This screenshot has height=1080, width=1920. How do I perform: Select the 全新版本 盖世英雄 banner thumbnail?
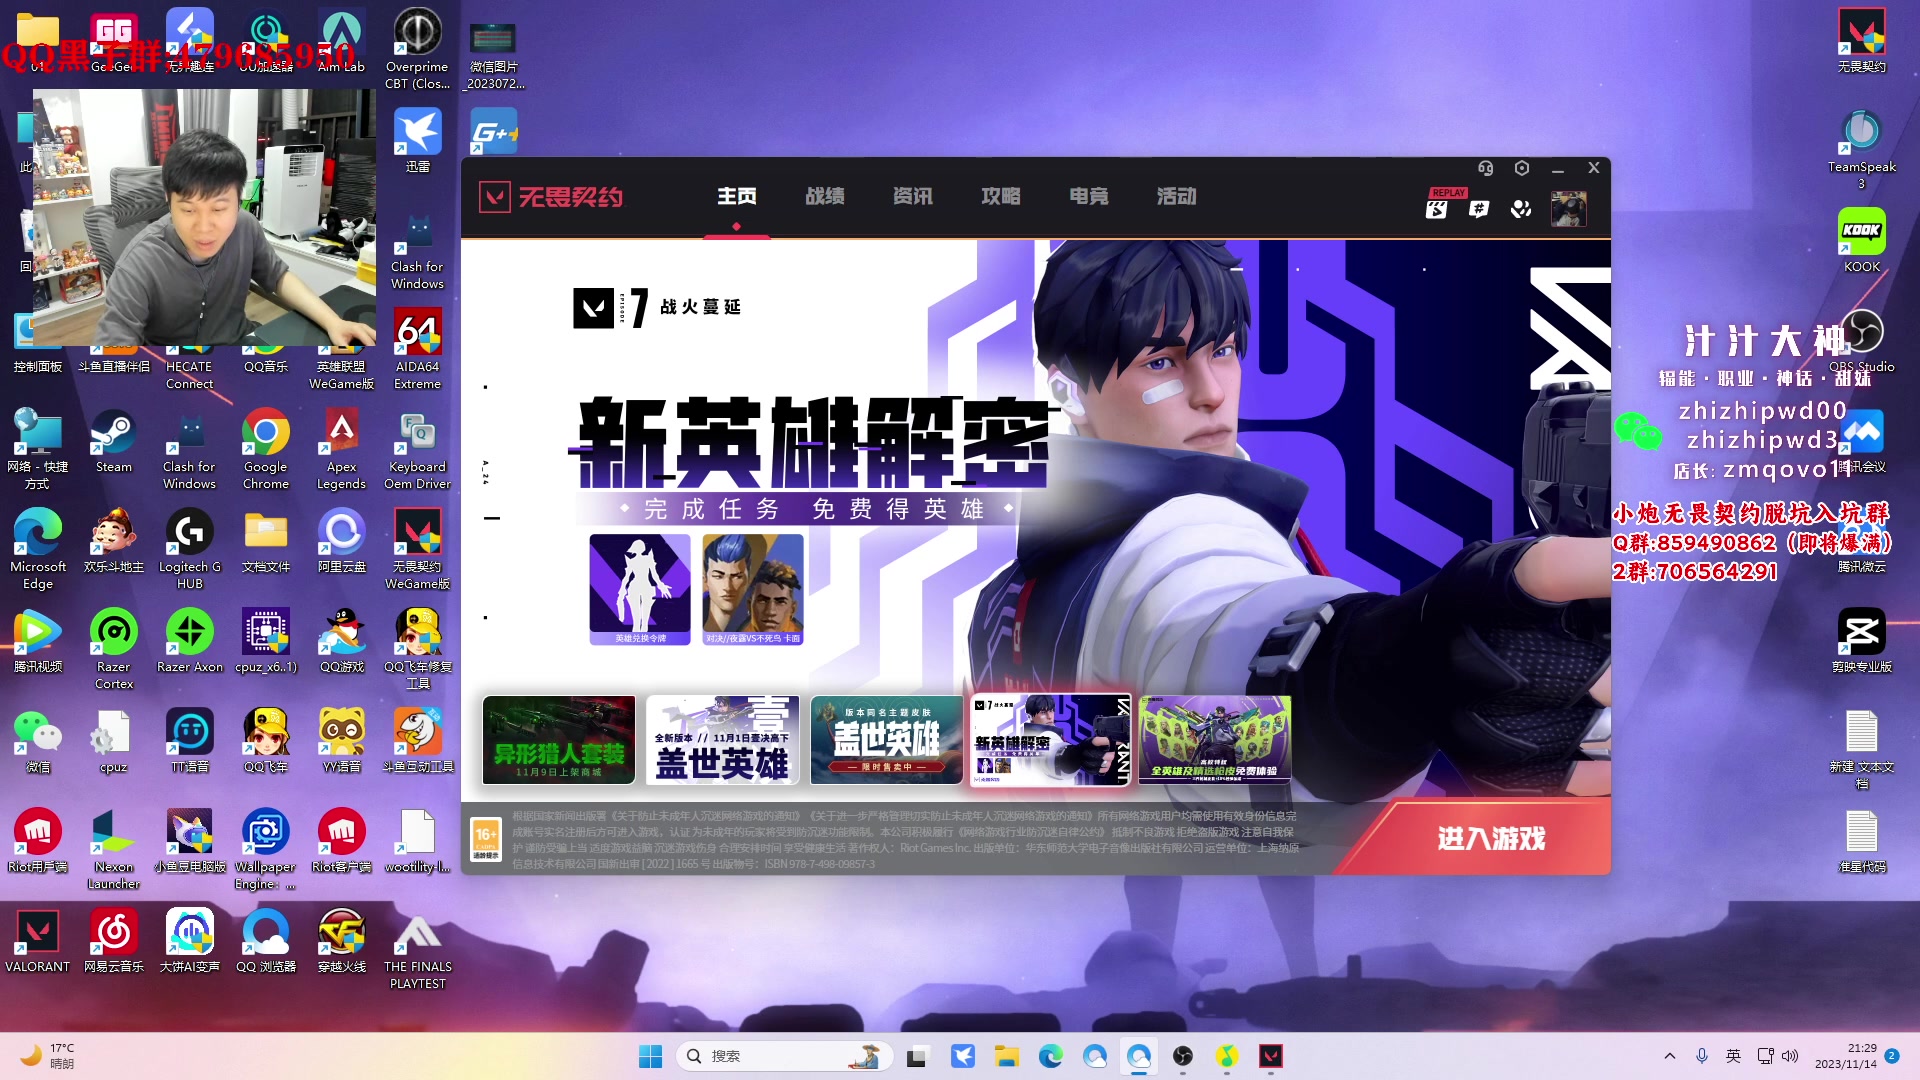[722, 740]
